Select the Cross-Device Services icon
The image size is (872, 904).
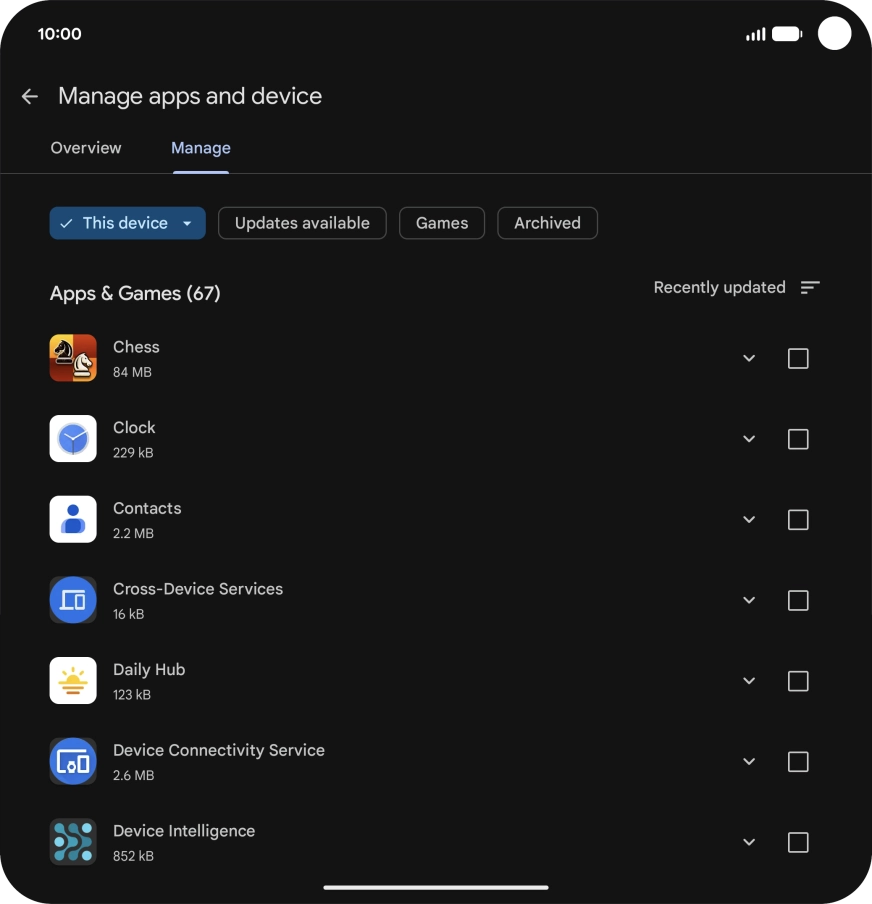(73, 600)
